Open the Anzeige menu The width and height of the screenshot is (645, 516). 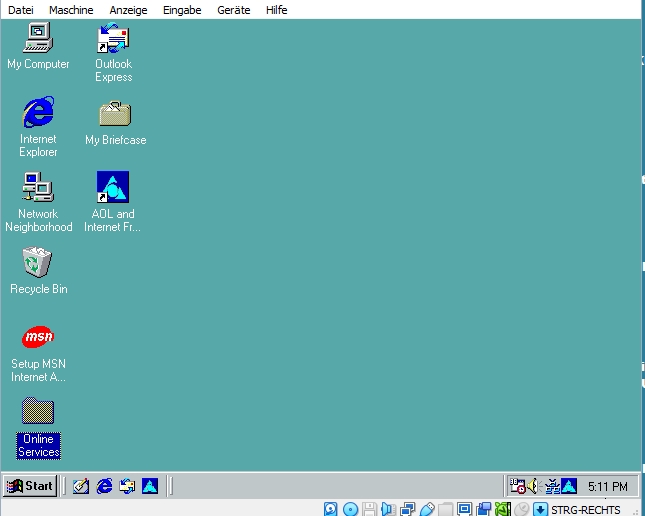[x=128, y=10]
